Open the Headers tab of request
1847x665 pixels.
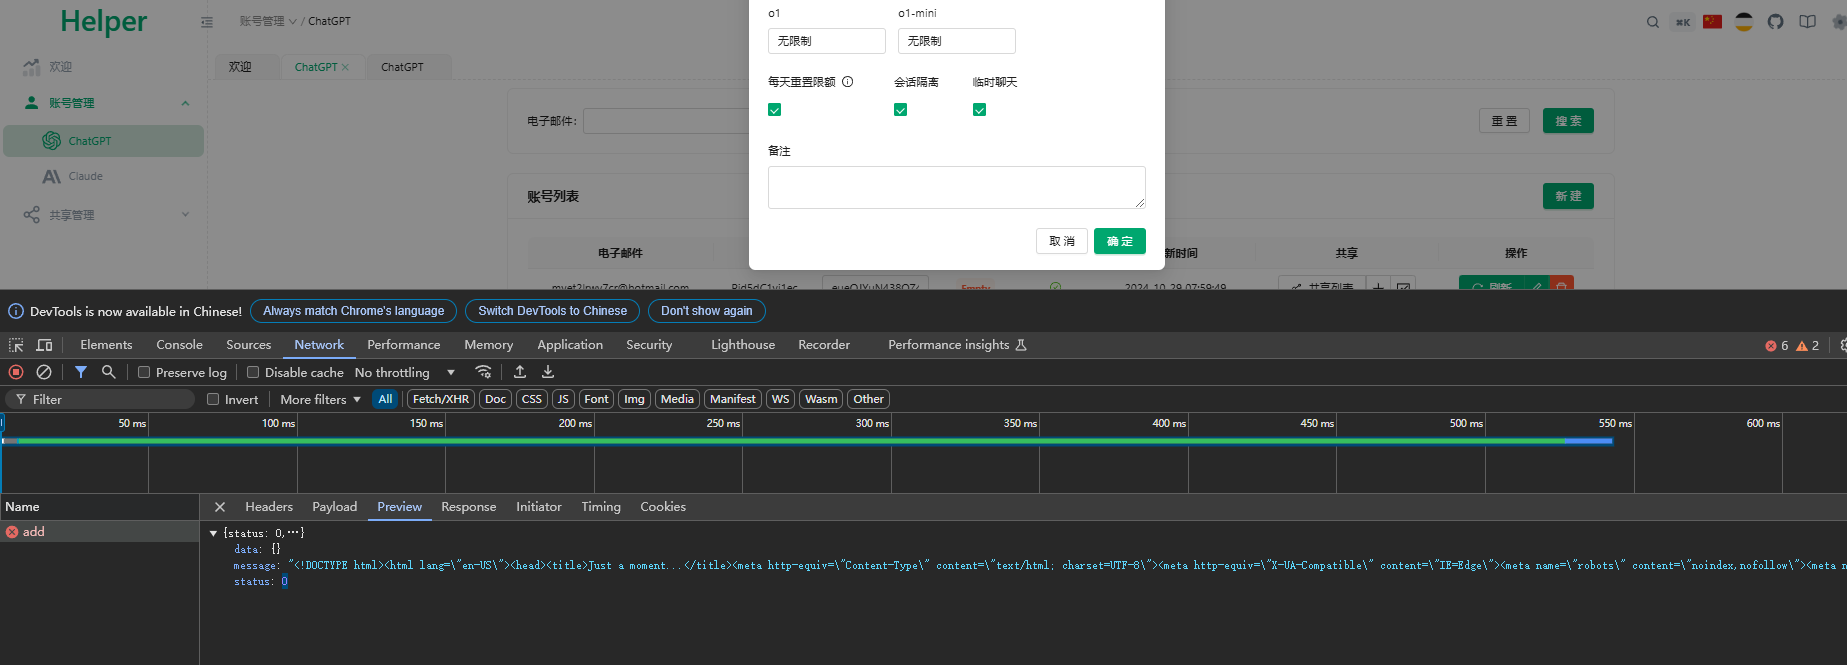pos(269,507)
